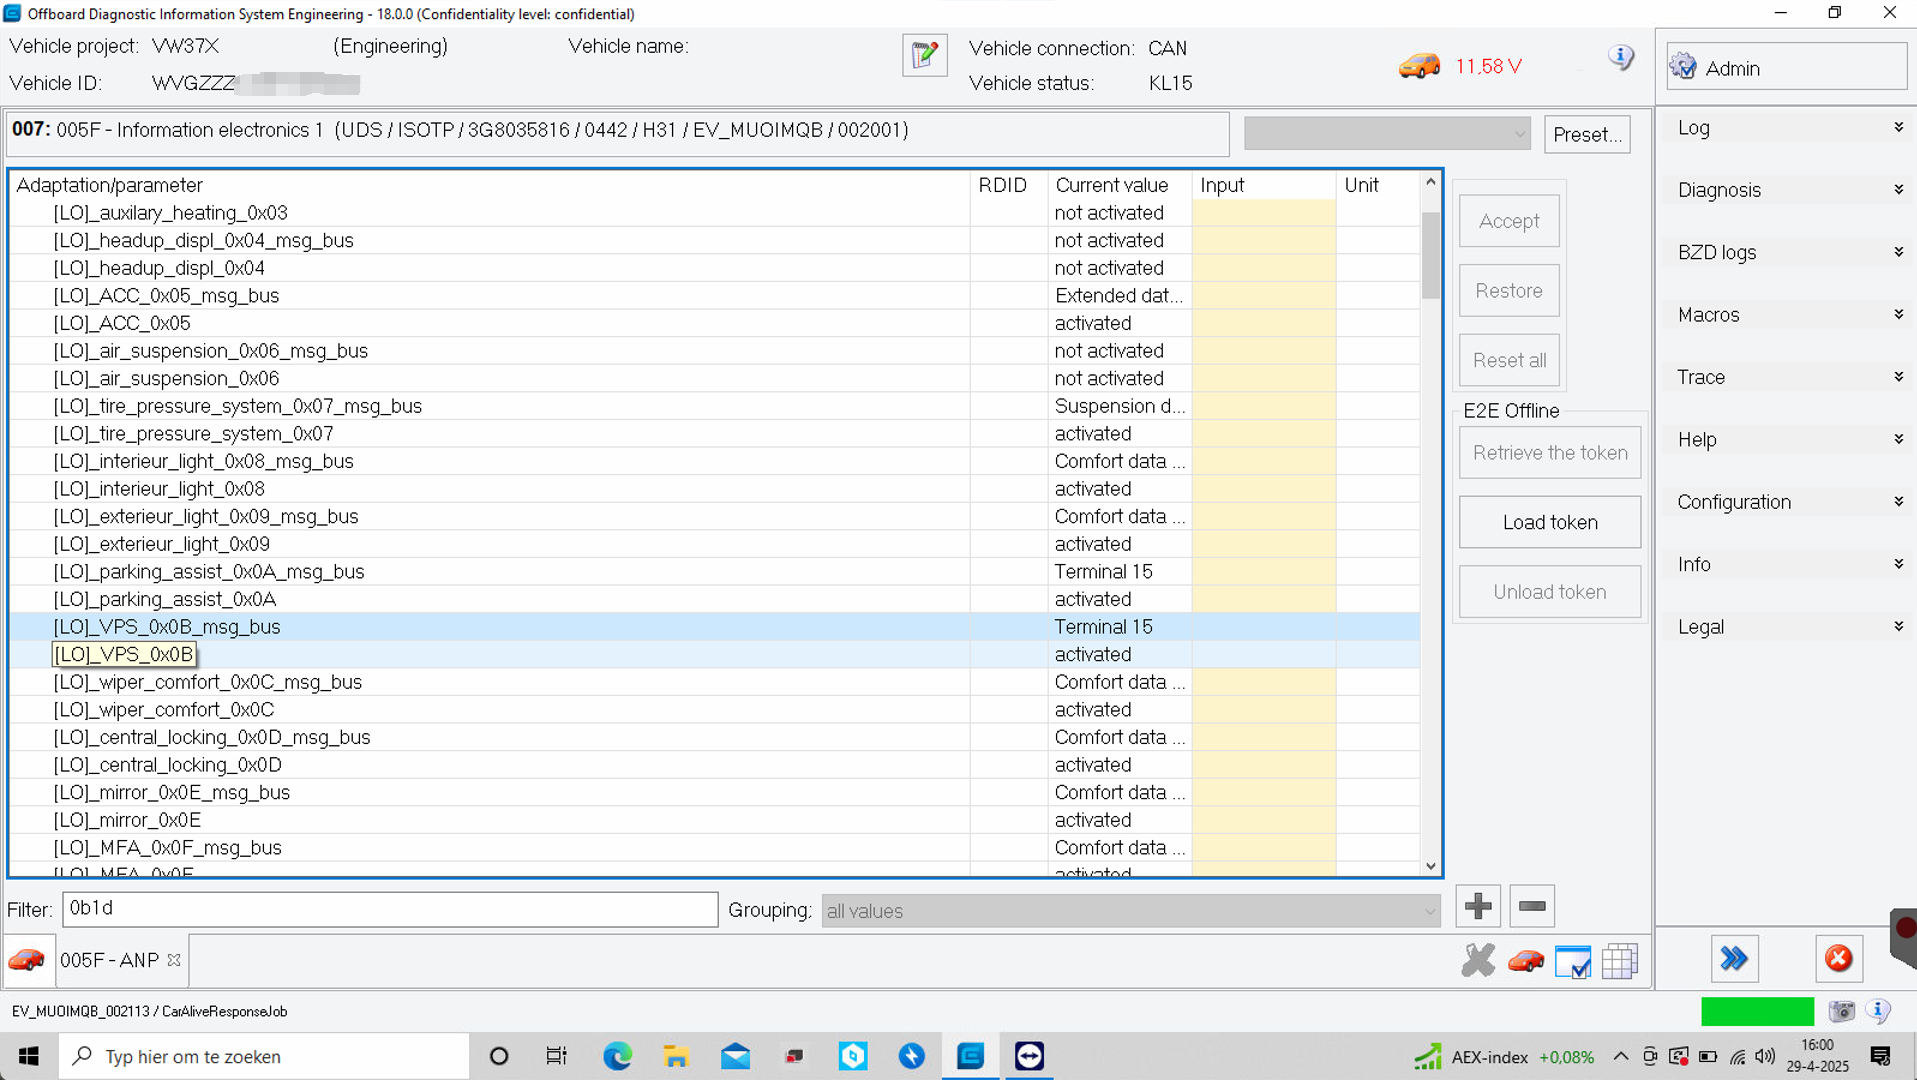Viewport: 1917px width, 1080px height.
Task: Expand the Legal panel
Action: 1788,627
